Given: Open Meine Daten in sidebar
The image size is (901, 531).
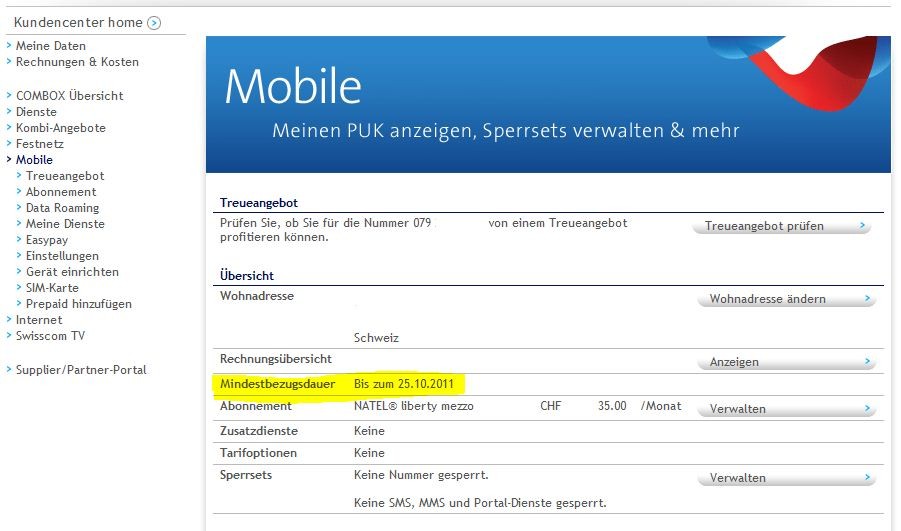Looking at the screenshot, I should [x=51, y=46].
